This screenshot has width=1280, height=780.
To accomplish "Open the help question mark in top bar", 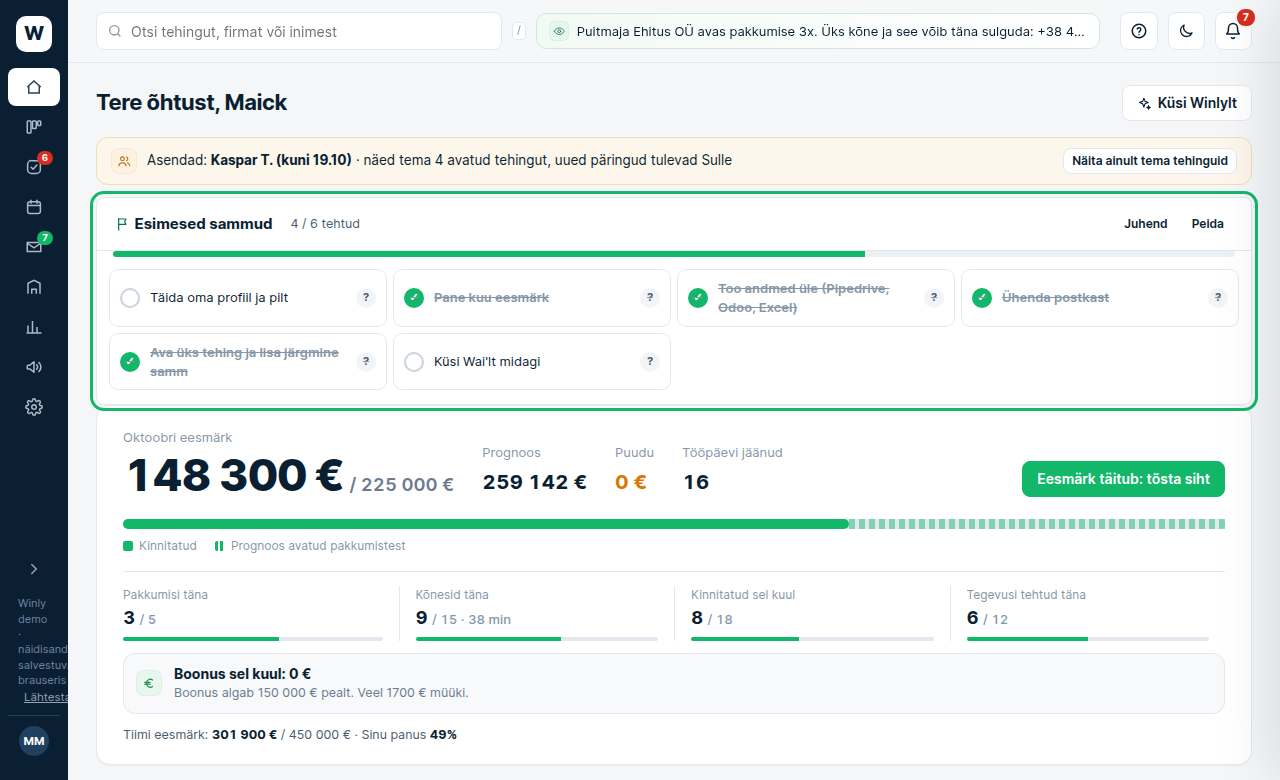I will point(1138,31).
